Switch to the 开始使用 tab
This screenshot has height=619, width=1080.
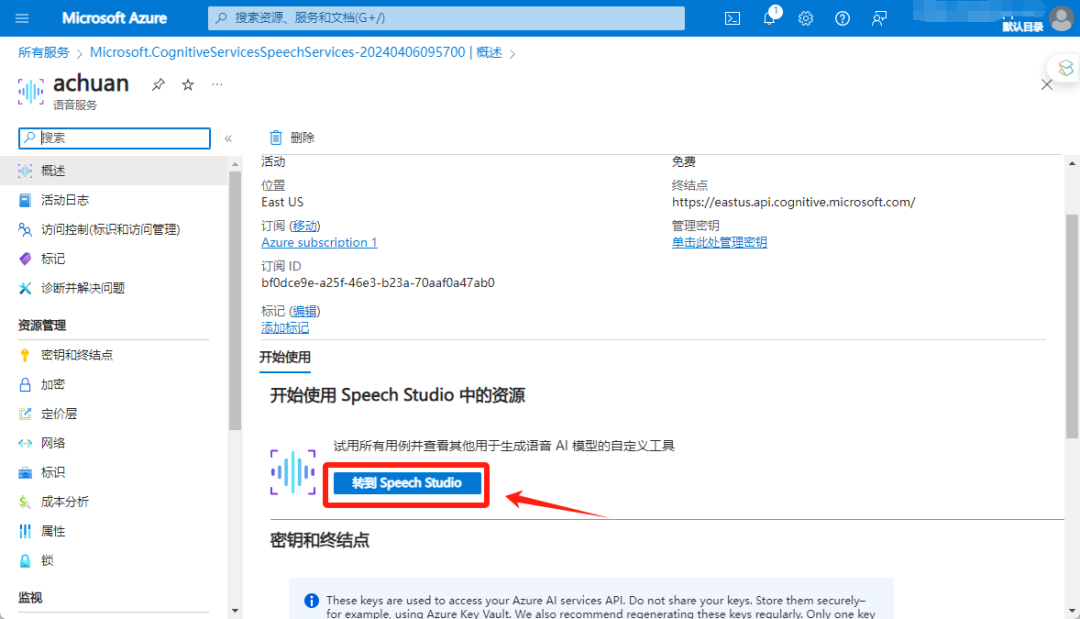click(x=284, y=357)
